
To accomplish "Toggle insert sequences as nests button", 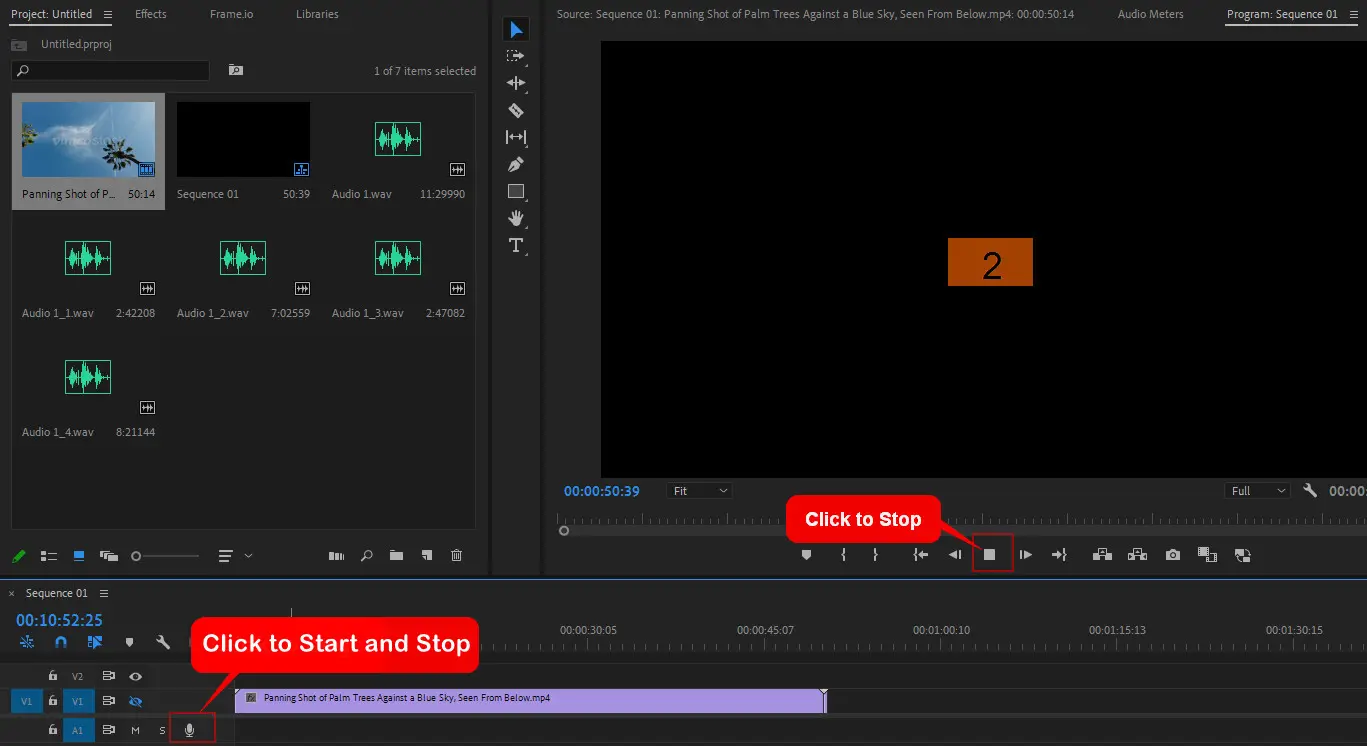I will point(27,642).
